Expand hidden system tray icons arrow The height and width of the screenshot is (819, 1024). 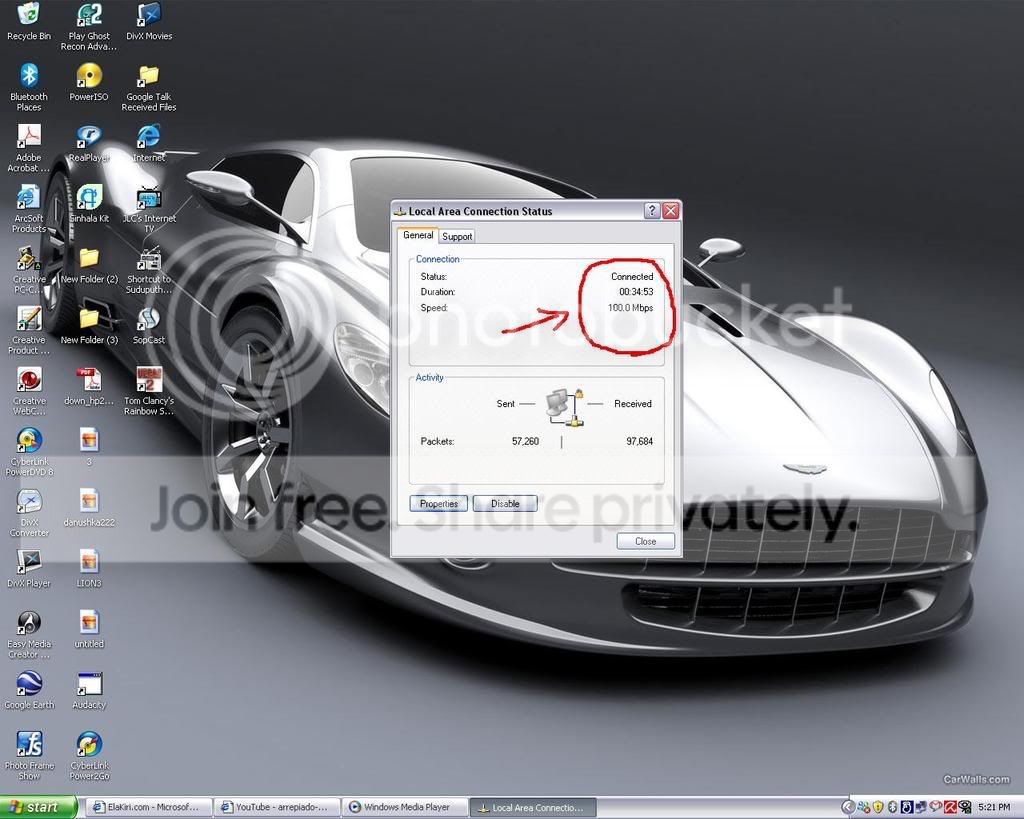[848, 807]
